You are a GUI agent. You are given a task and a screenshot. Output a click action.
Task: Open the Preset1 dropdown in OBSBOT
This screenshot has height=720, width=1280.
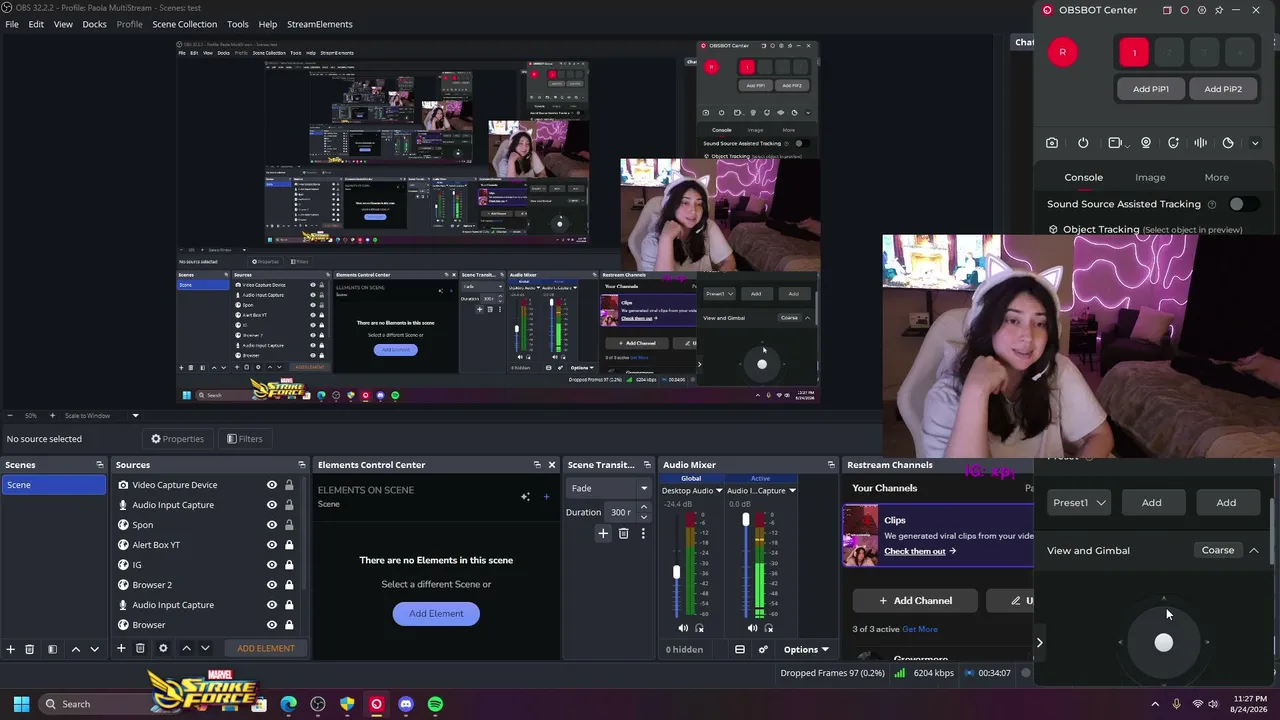[1078, 503]
